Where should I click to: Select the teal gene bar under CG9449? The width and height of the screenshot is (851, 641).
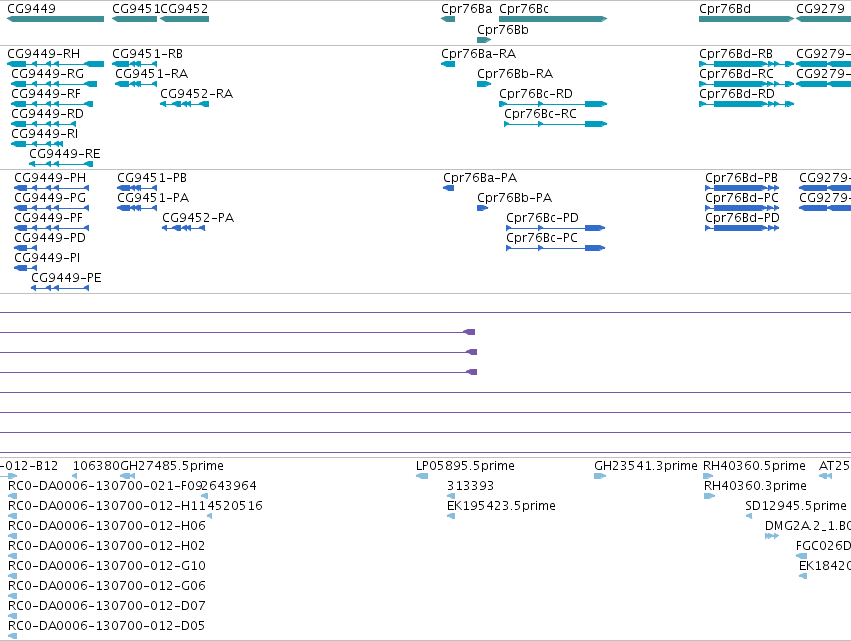55,19
